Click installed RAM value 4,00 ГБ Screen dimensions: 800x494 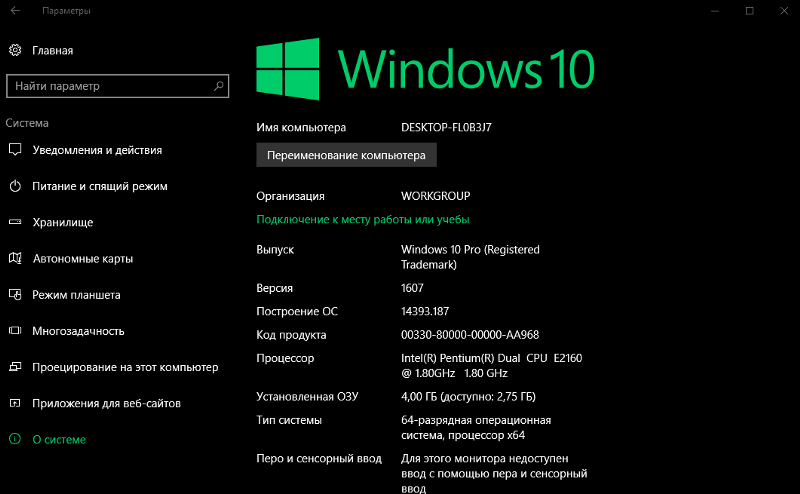tap(468, 397)
